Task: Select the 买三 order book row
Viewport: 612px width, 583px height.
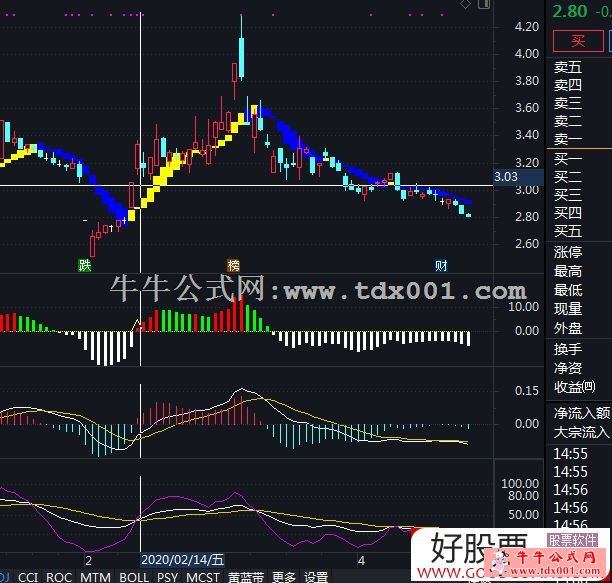Action: [568, 195]
